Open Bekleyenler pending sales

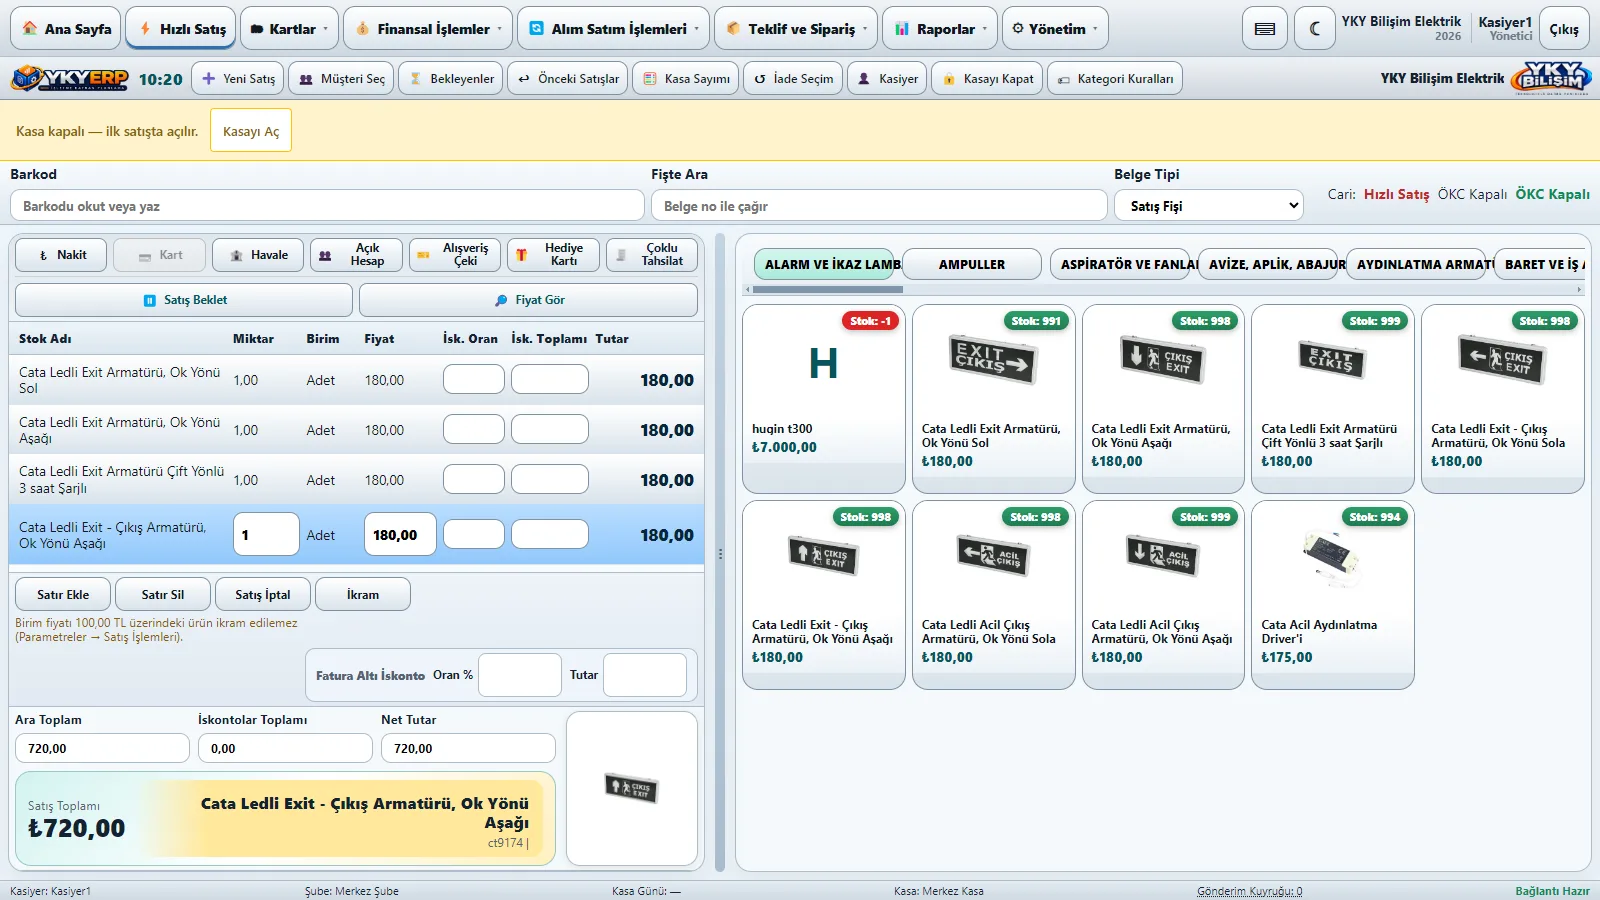[x=451, y=79]
